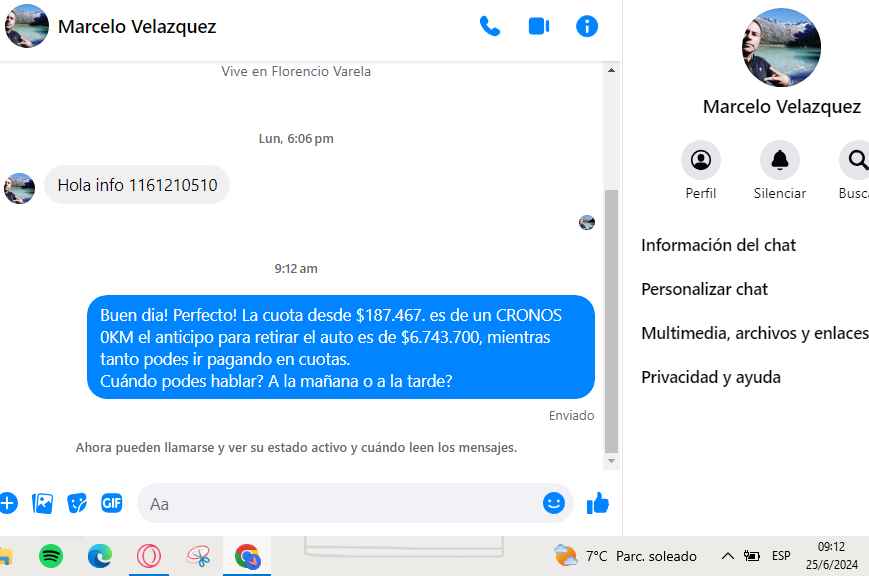Click the "Lun, 6:06 pm" timestamp
Screen dimensions: 869x576
[x=296, y=139]
